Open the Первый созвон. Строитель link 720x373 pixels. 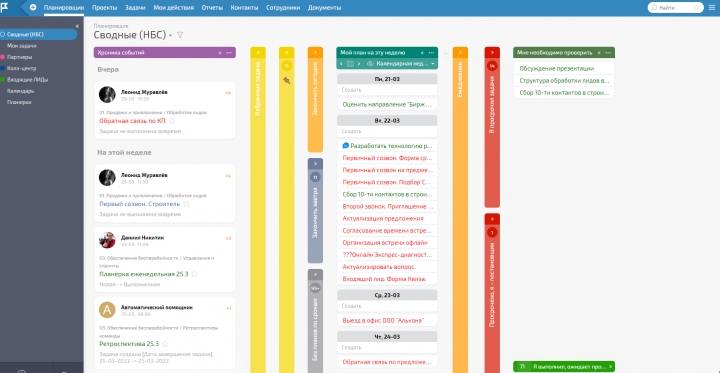coord(140,203)
